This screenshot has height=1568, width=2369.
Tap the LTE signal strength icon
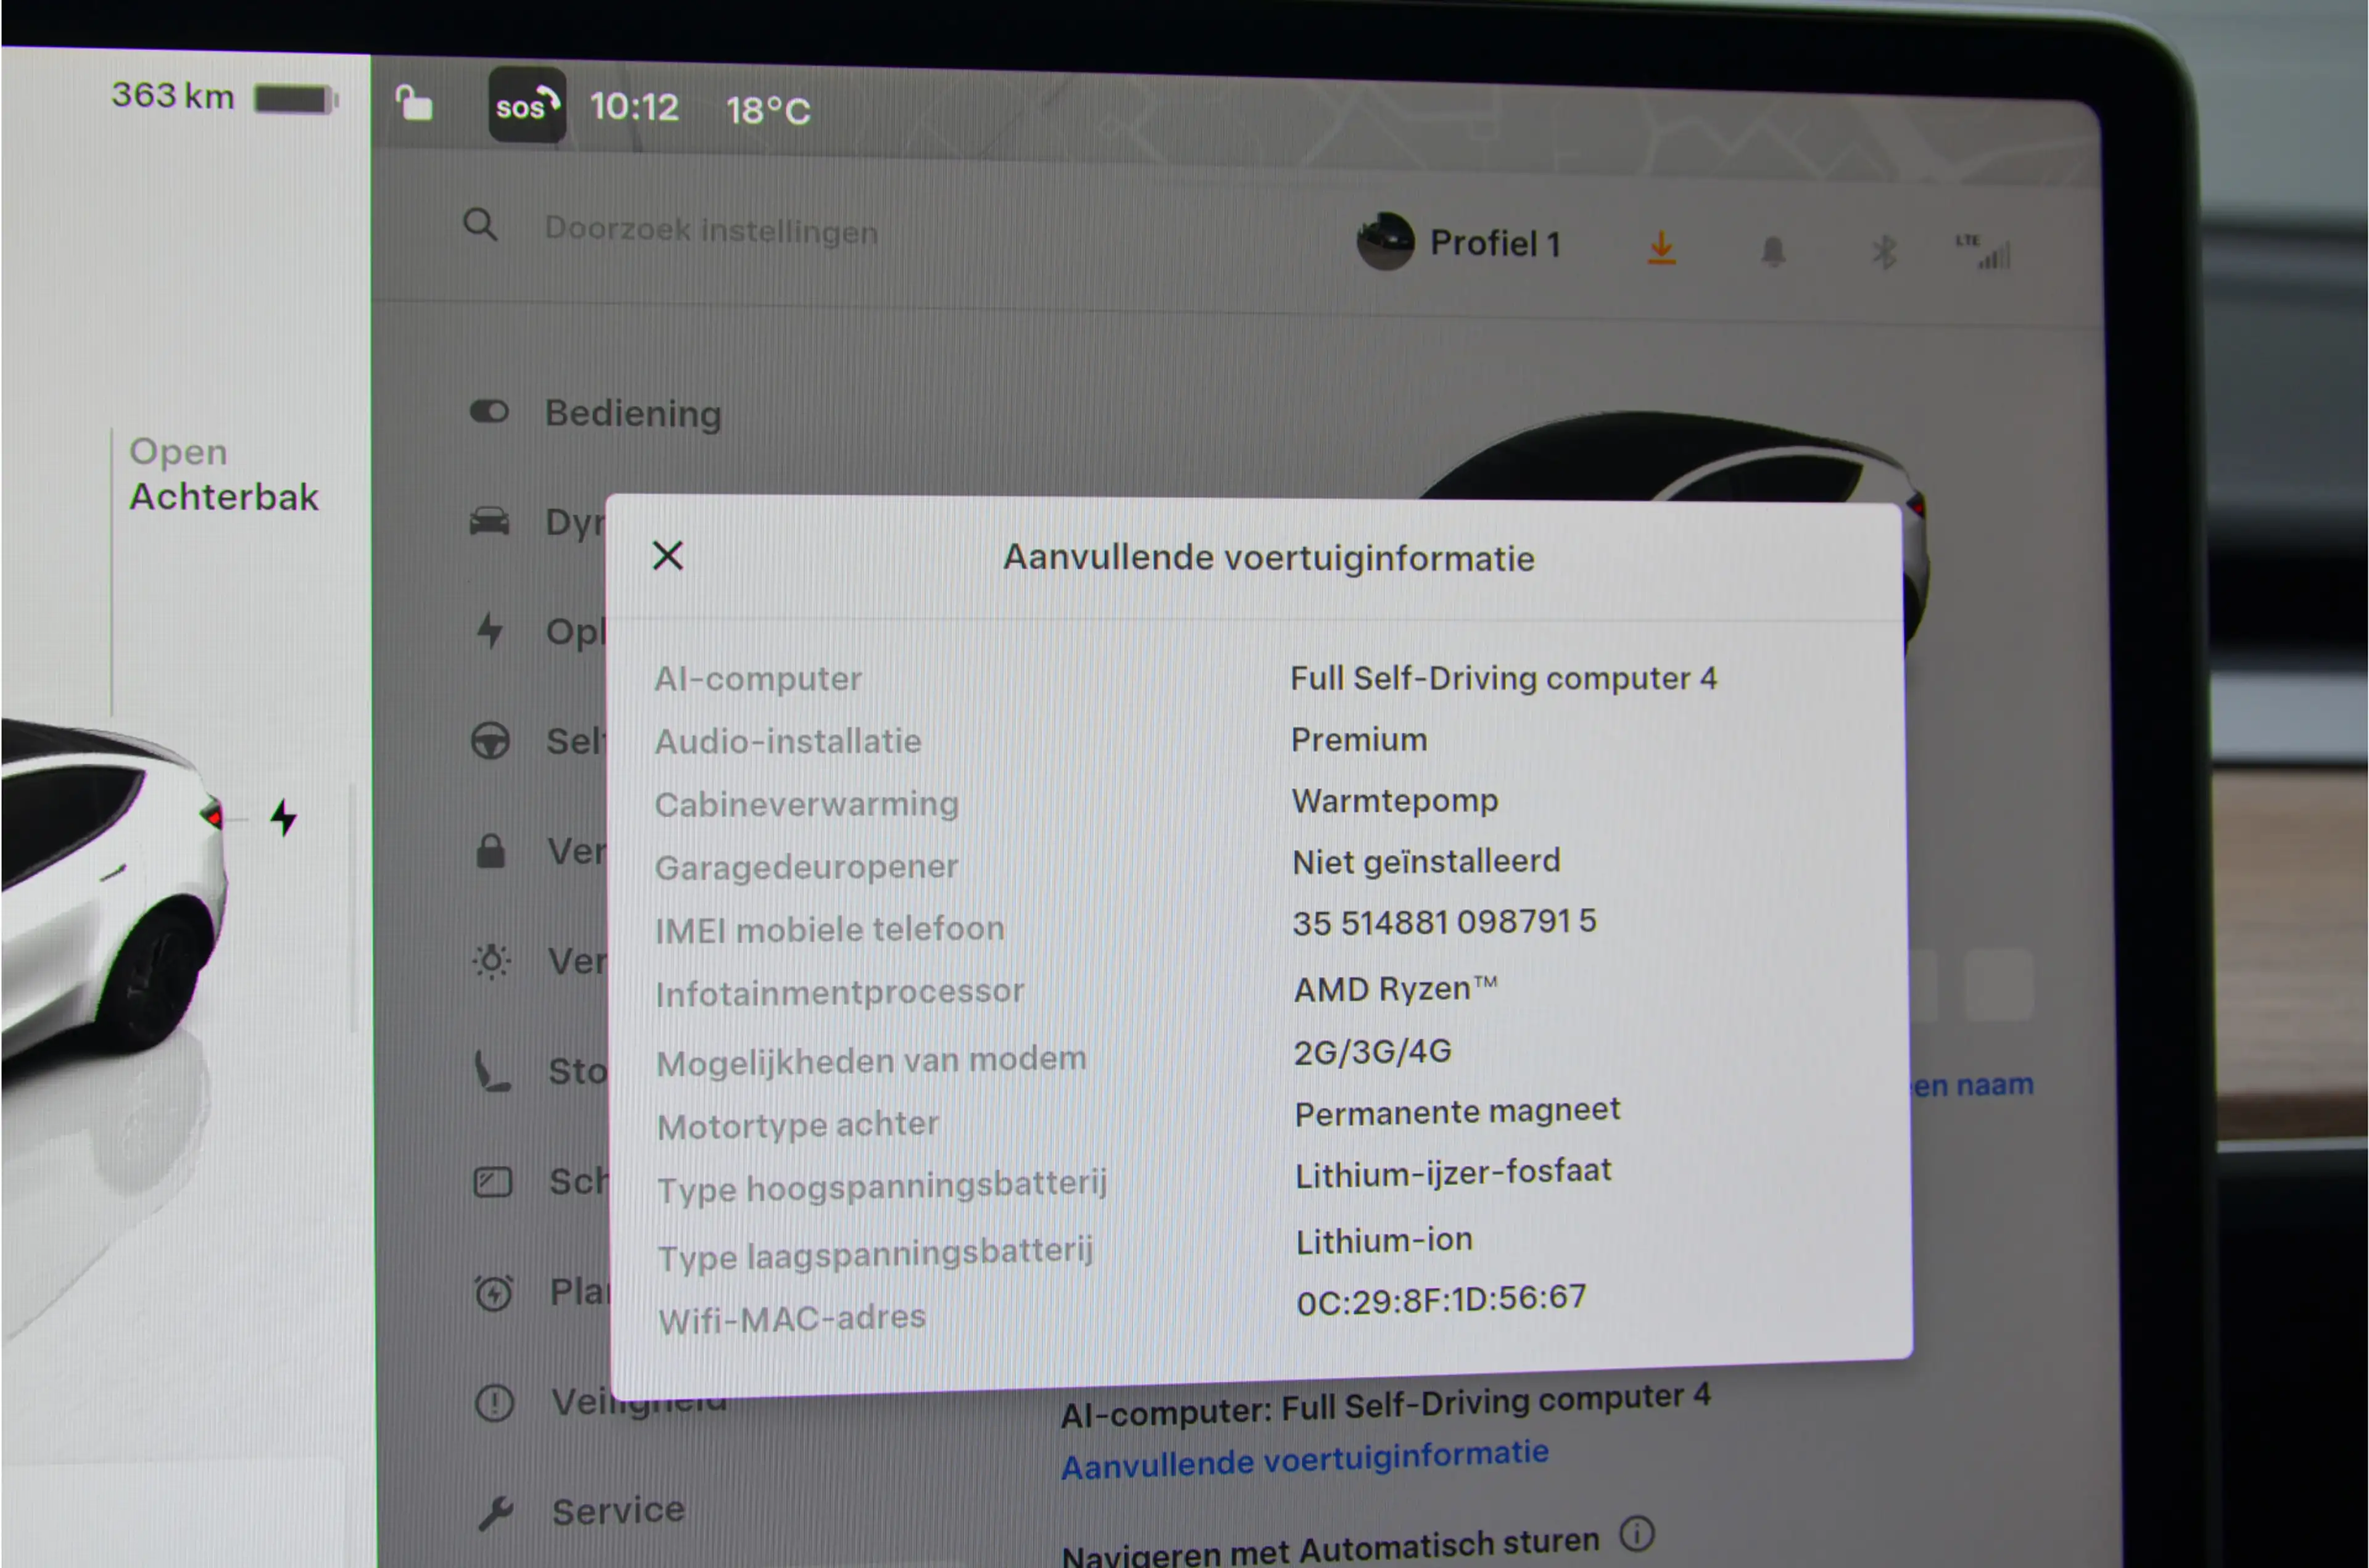tap(1984, 252)
